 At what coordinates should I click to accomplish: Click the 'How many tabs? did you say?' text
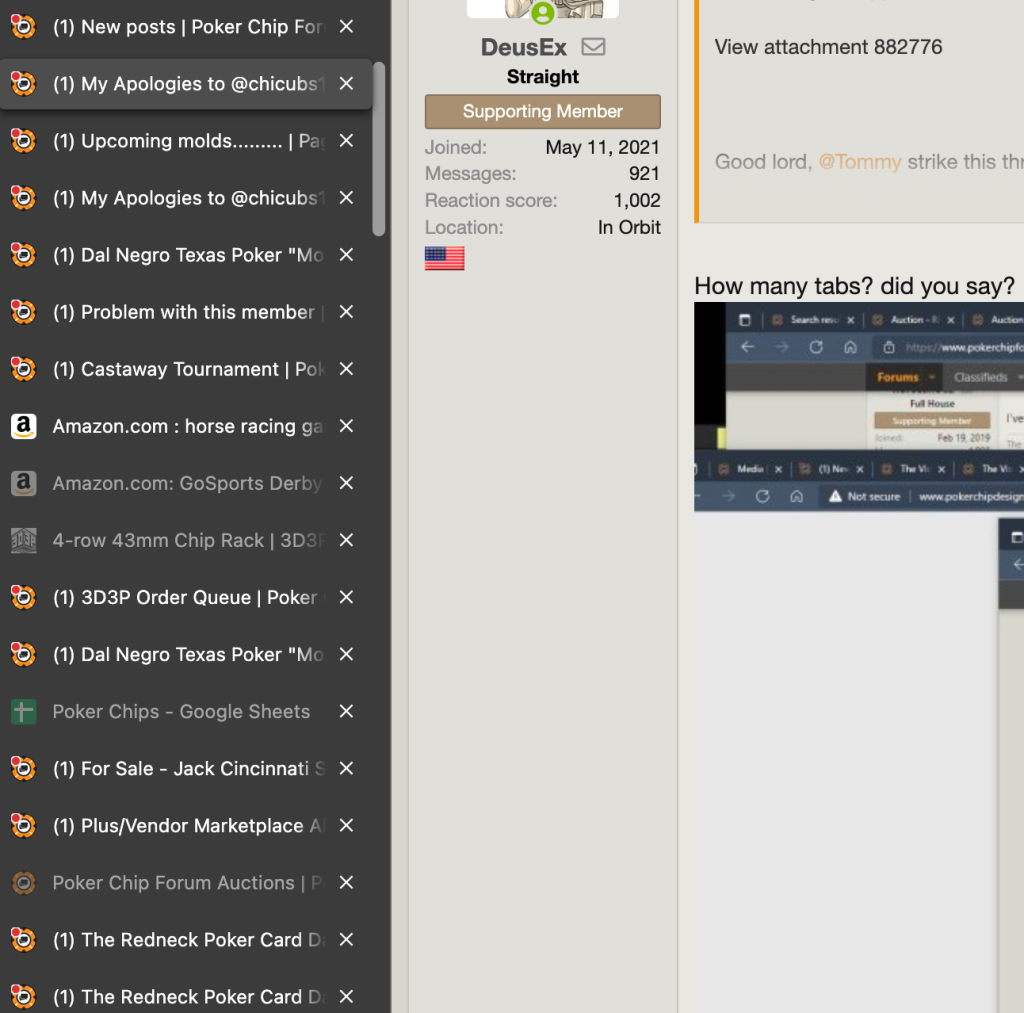[x=854, y=286]
